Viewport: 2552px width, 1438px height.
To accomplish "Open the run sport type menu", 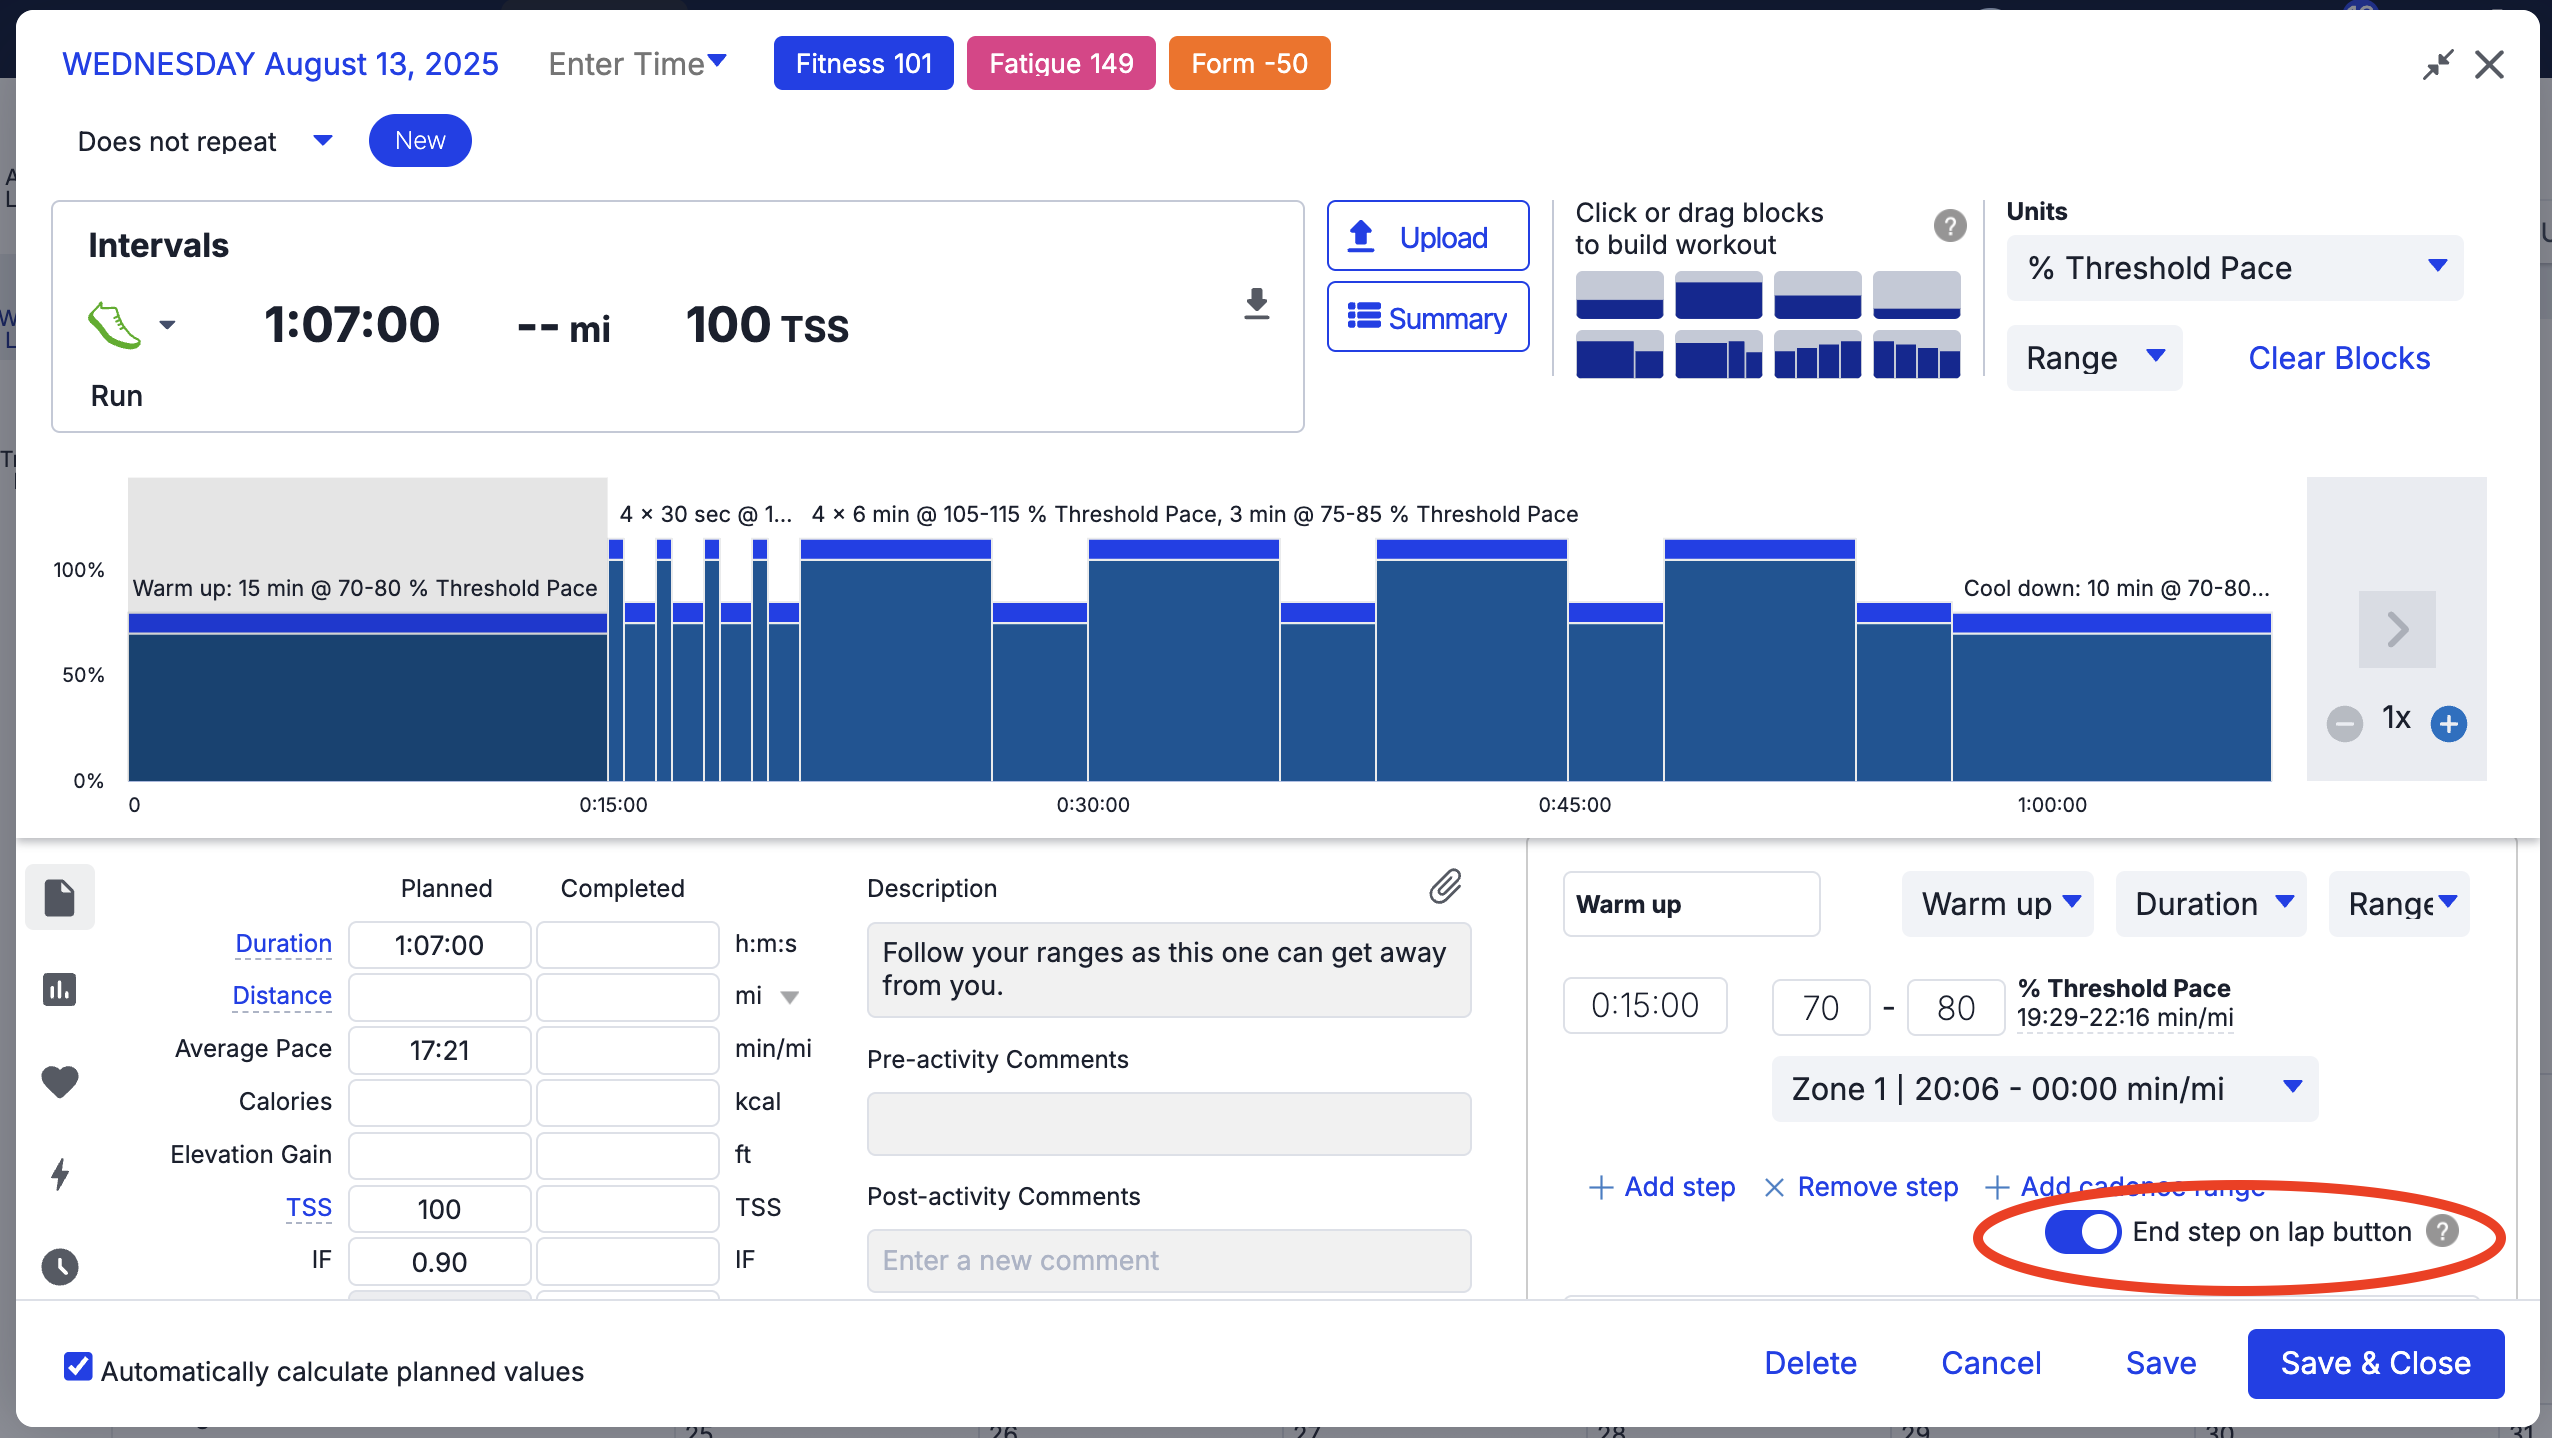I will pos(167,325).
